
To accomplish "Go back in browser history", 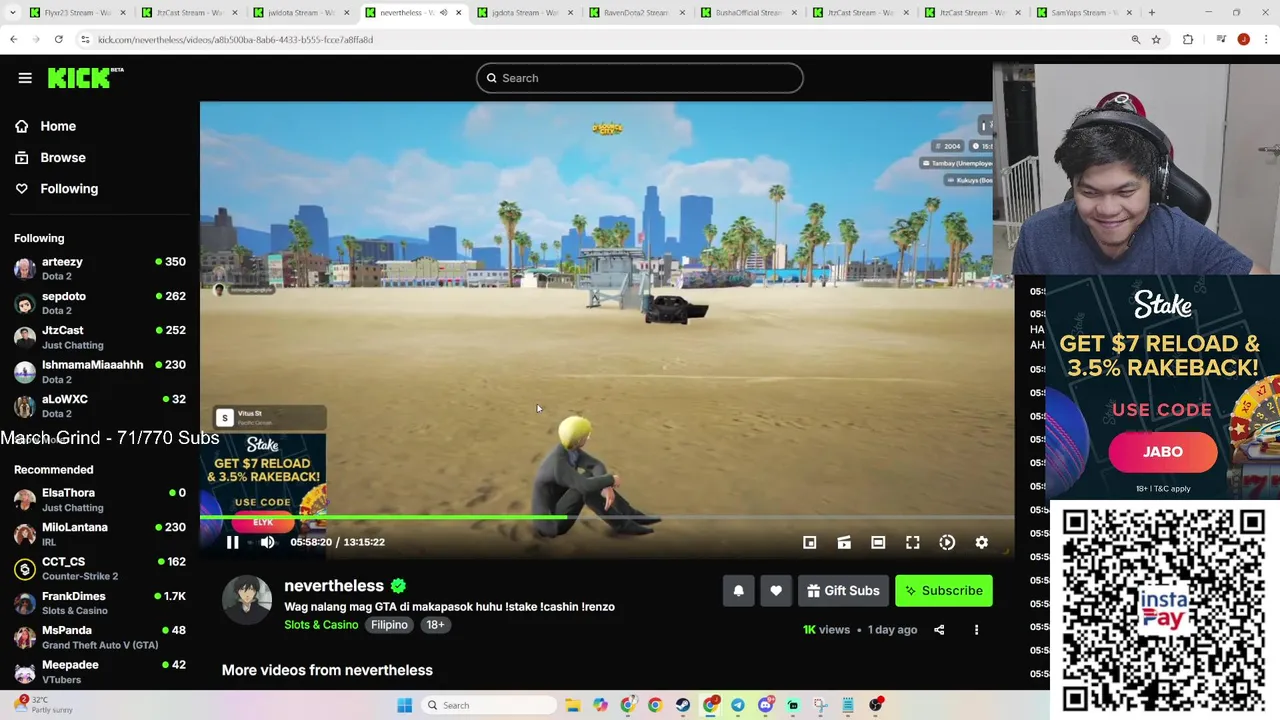I will point(13,39).
